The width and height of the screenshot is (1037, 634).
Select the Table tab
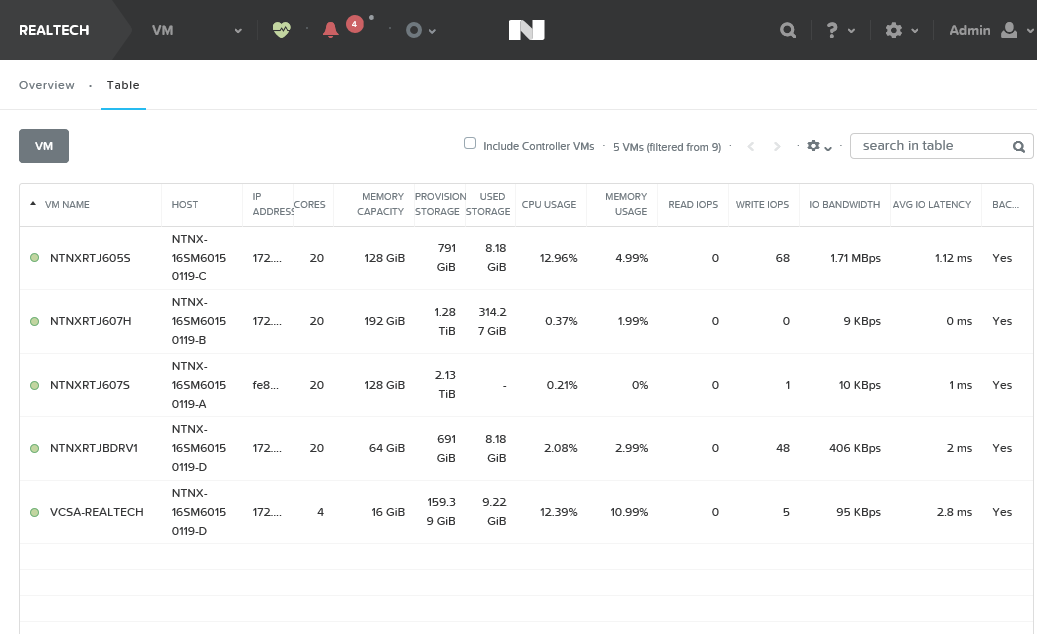click(123, 85)
